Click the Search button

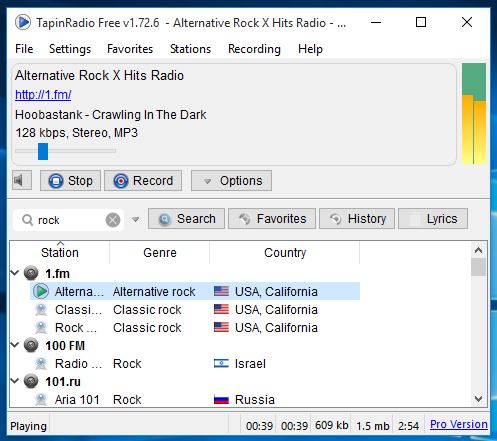[186, 219]
